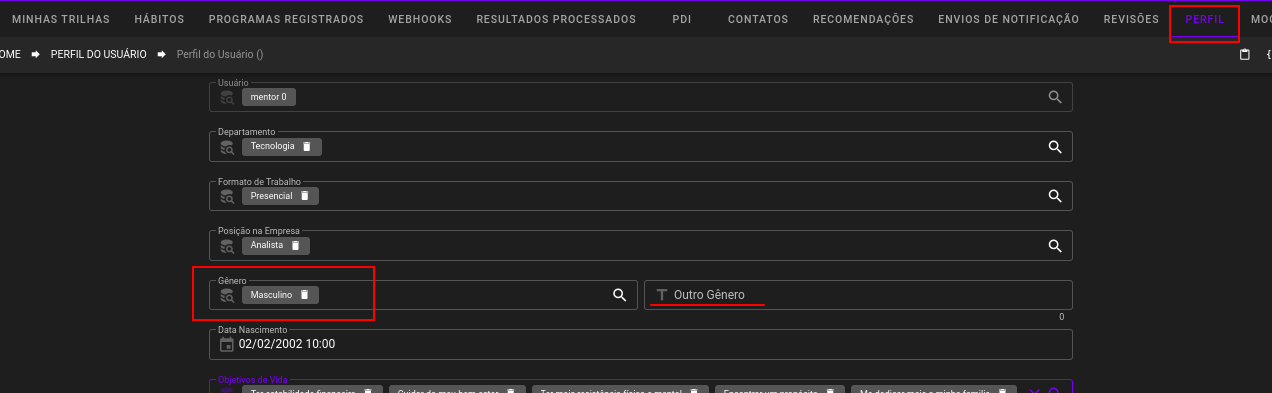
Task: Open search for the Usuário field magnifier
Action: pos(1054,97)
